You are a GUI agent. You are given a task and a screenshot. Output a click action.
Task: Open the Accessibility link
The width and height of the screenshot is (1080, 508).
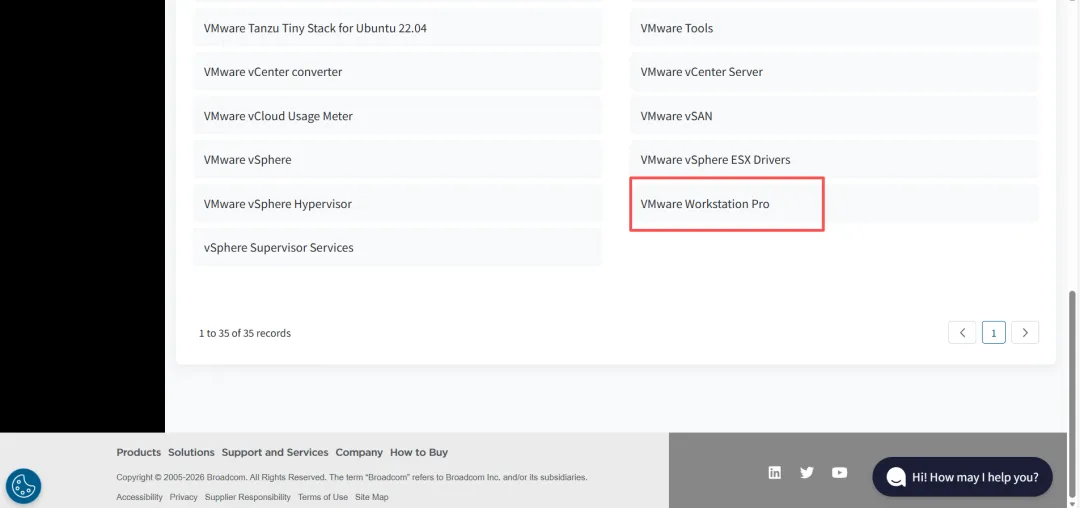139,497
